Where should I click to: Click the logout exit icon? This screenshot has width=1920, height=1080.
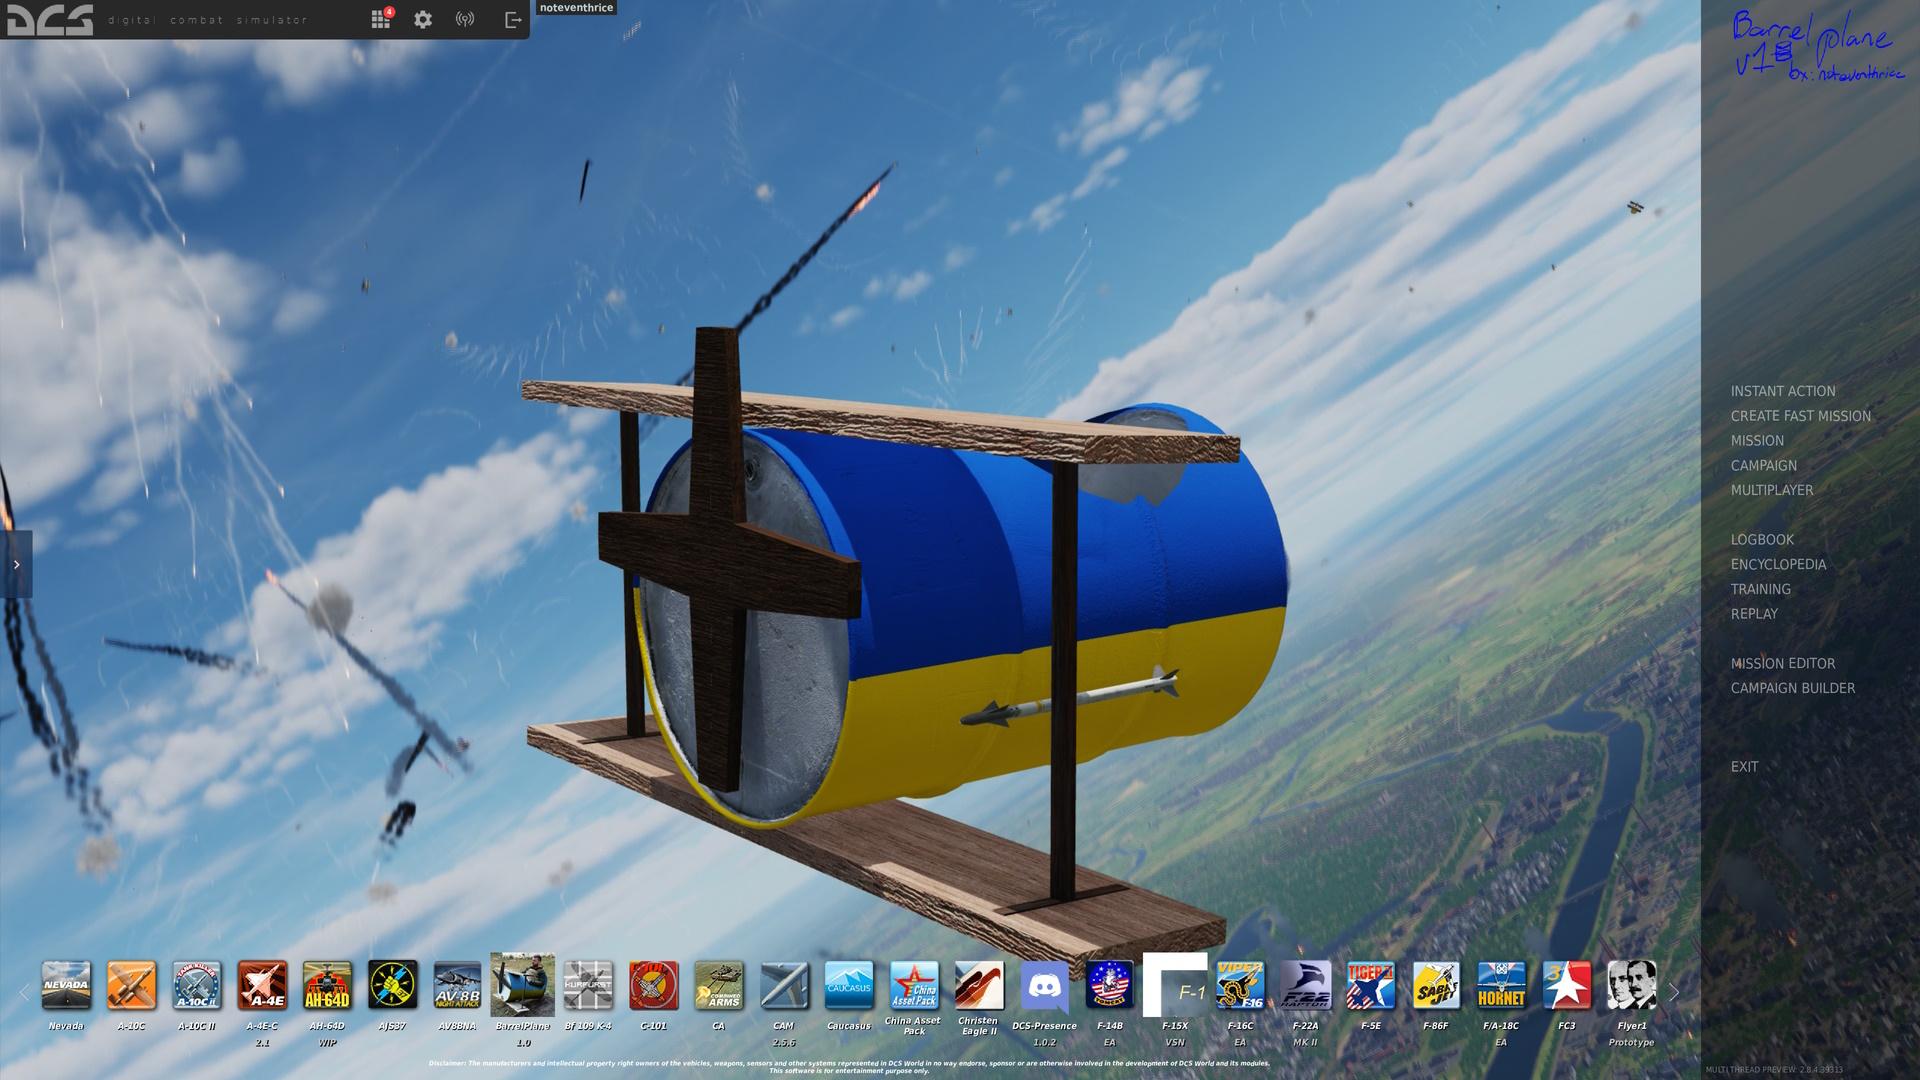[x=512, y=20]
